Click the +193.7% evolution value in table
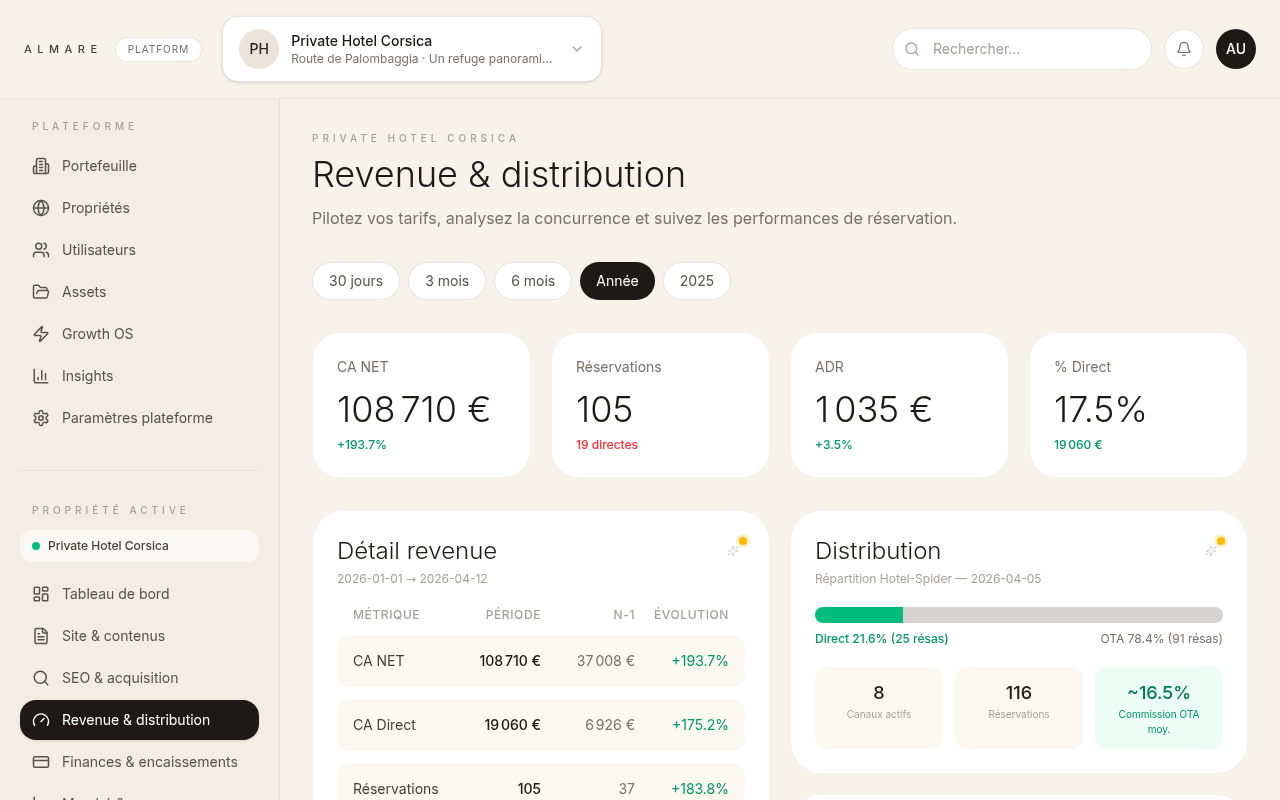Screen dimensions: 1280x800 [700, 661]
